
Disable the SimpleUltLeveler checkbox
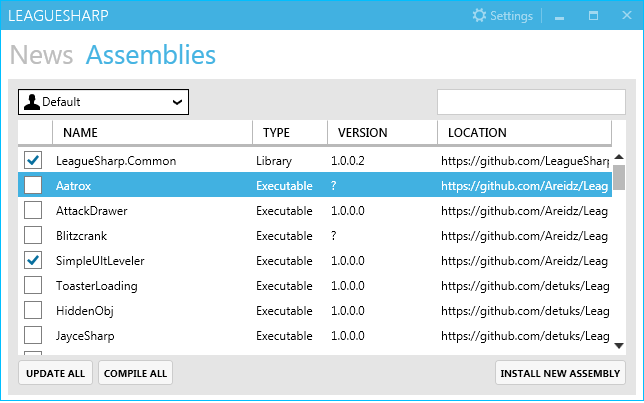tap(33, 260)
